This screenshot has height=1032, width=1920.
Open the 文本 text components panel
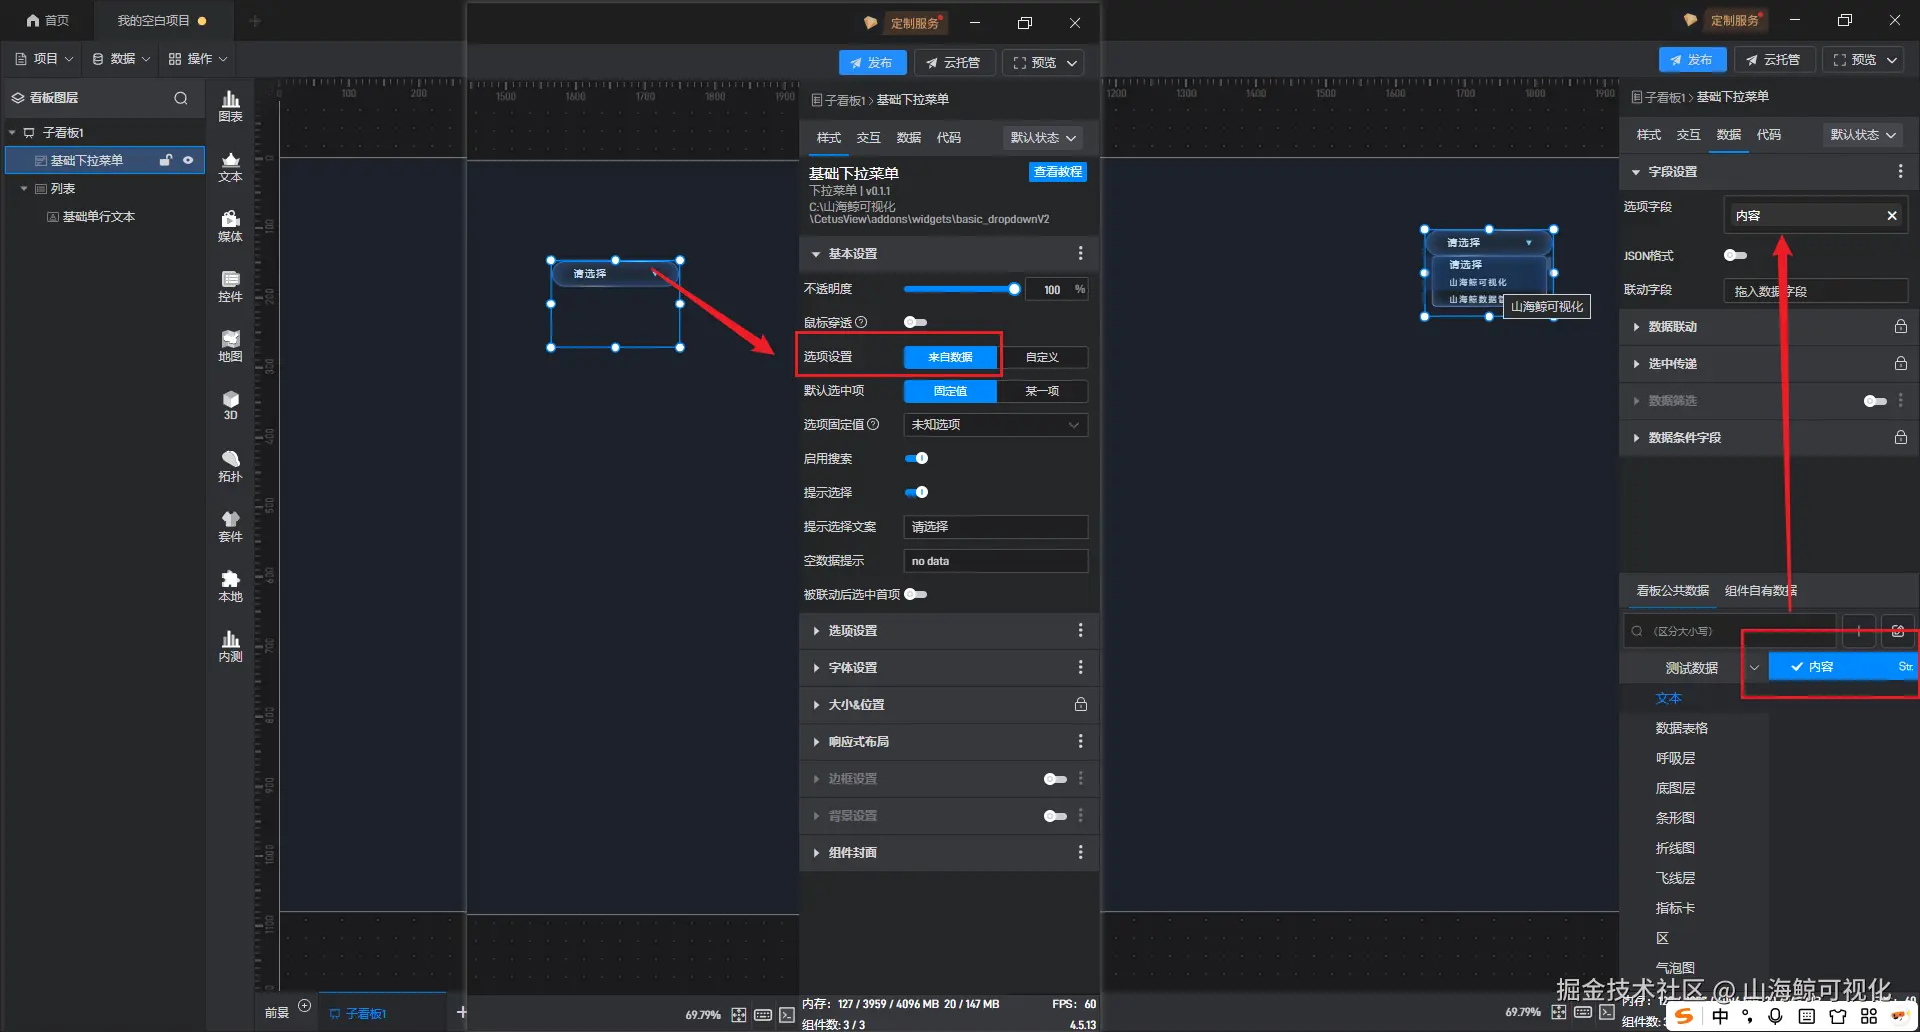pyautogui.click(x=230, y=166)
